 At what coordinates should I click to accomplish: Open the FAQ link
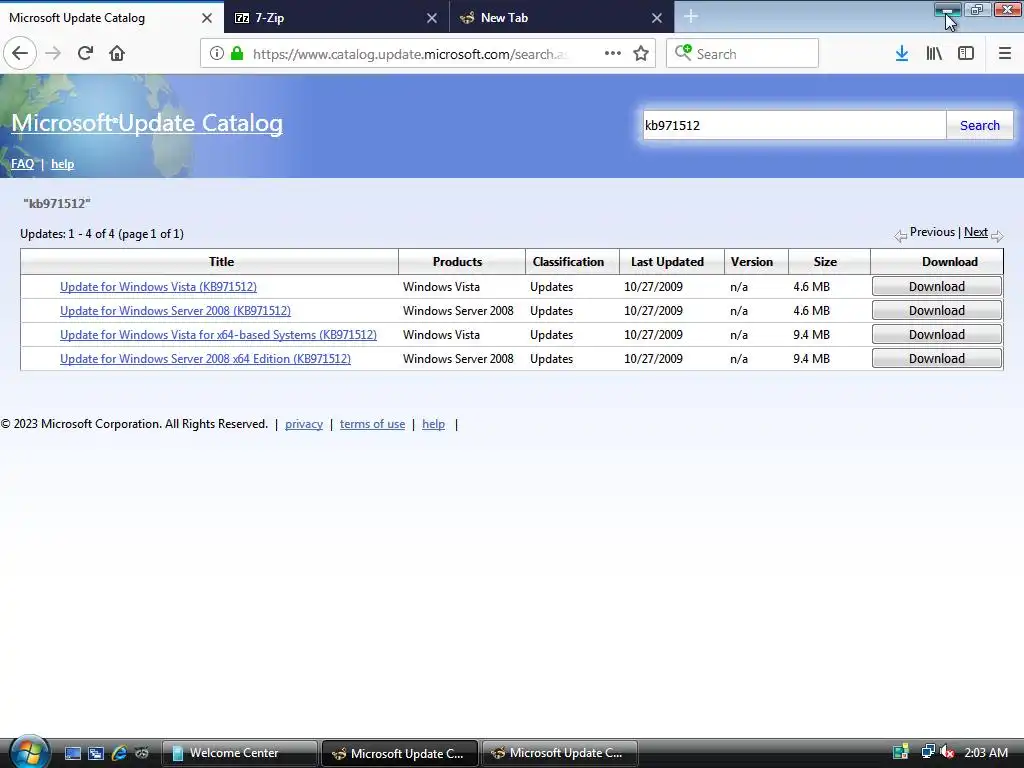tap(22, 164)
